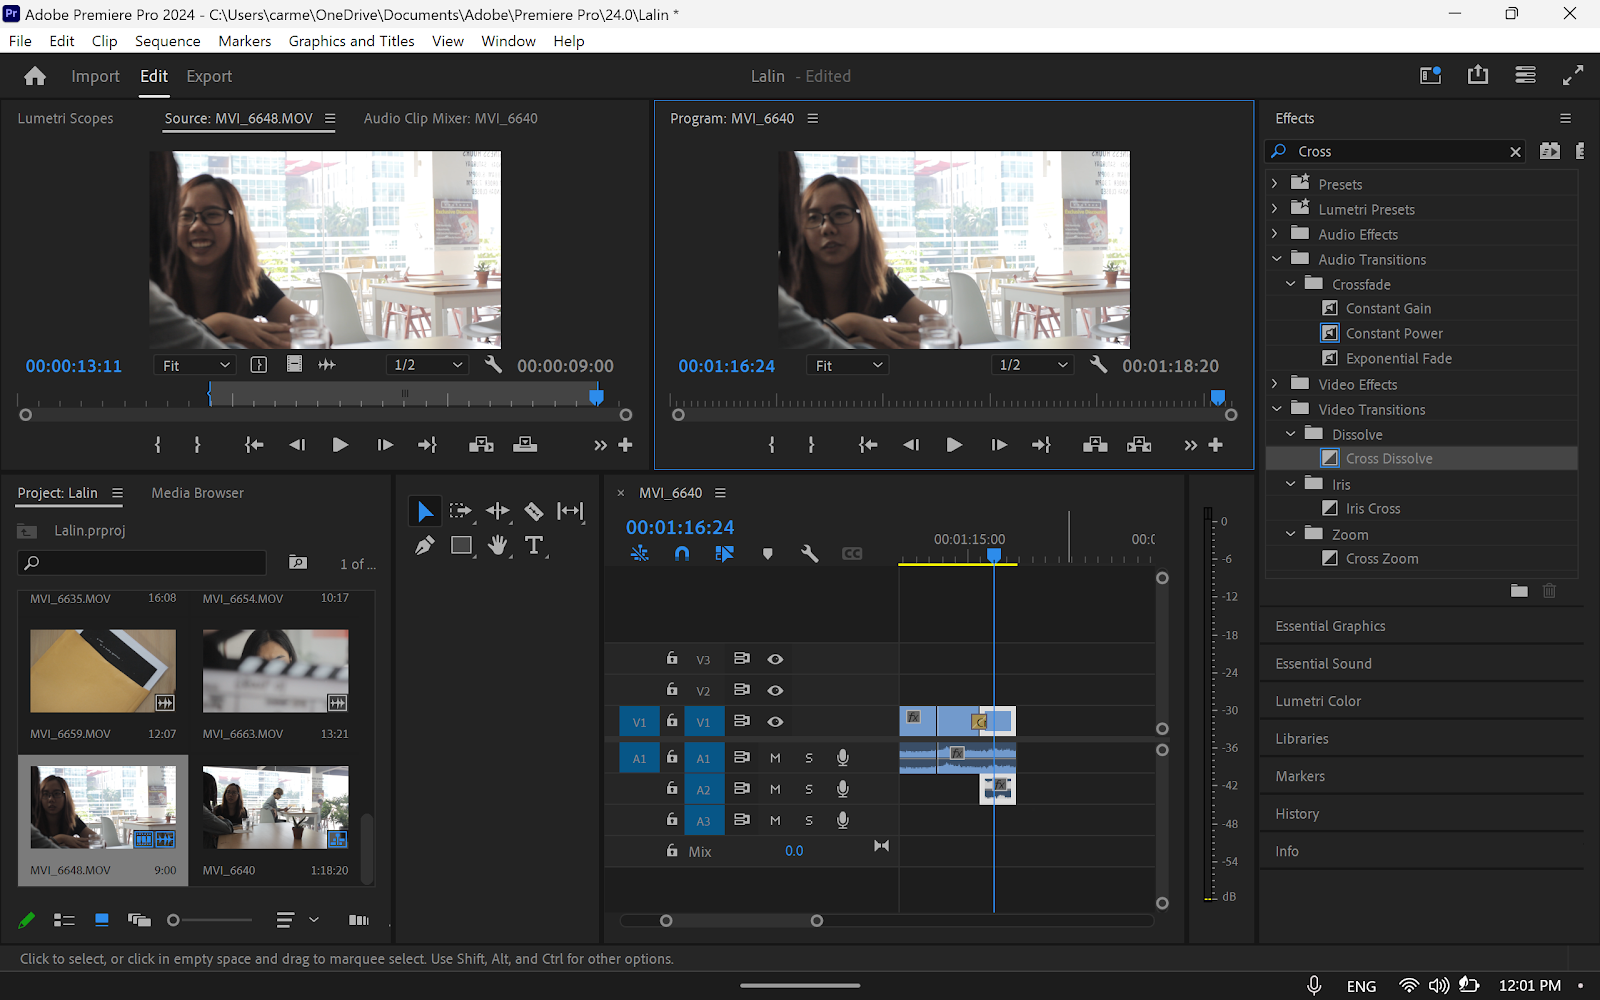
Task: Select the Razor tool
Action: tap(534, 511)
